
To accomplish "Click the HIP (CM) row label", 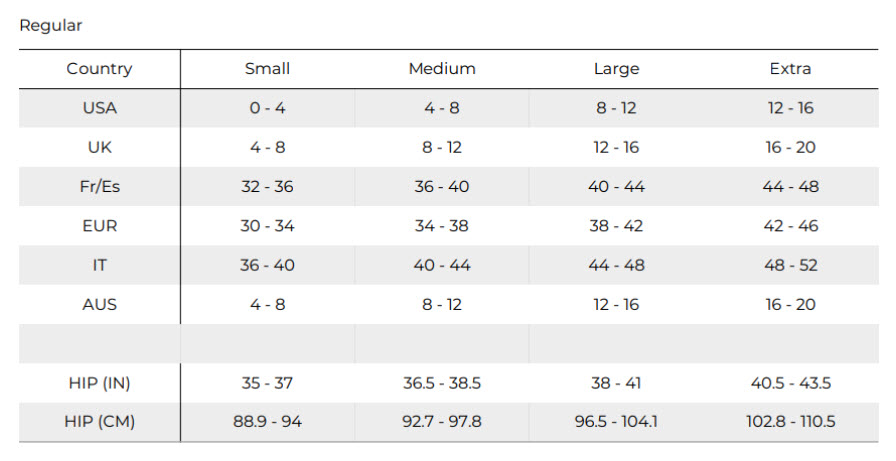I will click(99, 422).
